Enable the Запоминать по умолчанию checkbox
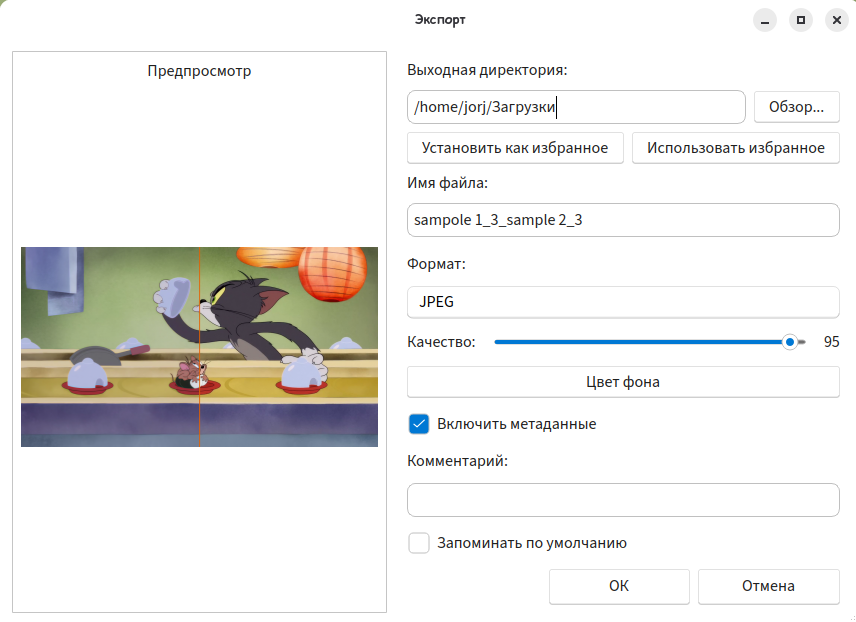Screen dimensions: 856x622 tap(419, 543)
